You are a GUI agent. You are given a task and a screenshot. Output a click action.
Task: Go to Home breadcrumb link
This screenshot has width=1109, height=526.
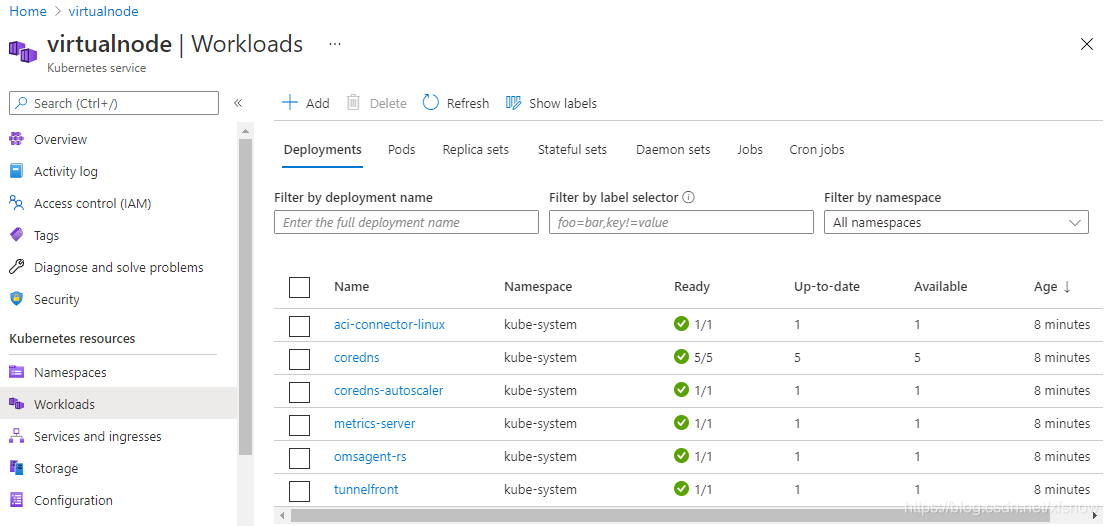[28, 11]
